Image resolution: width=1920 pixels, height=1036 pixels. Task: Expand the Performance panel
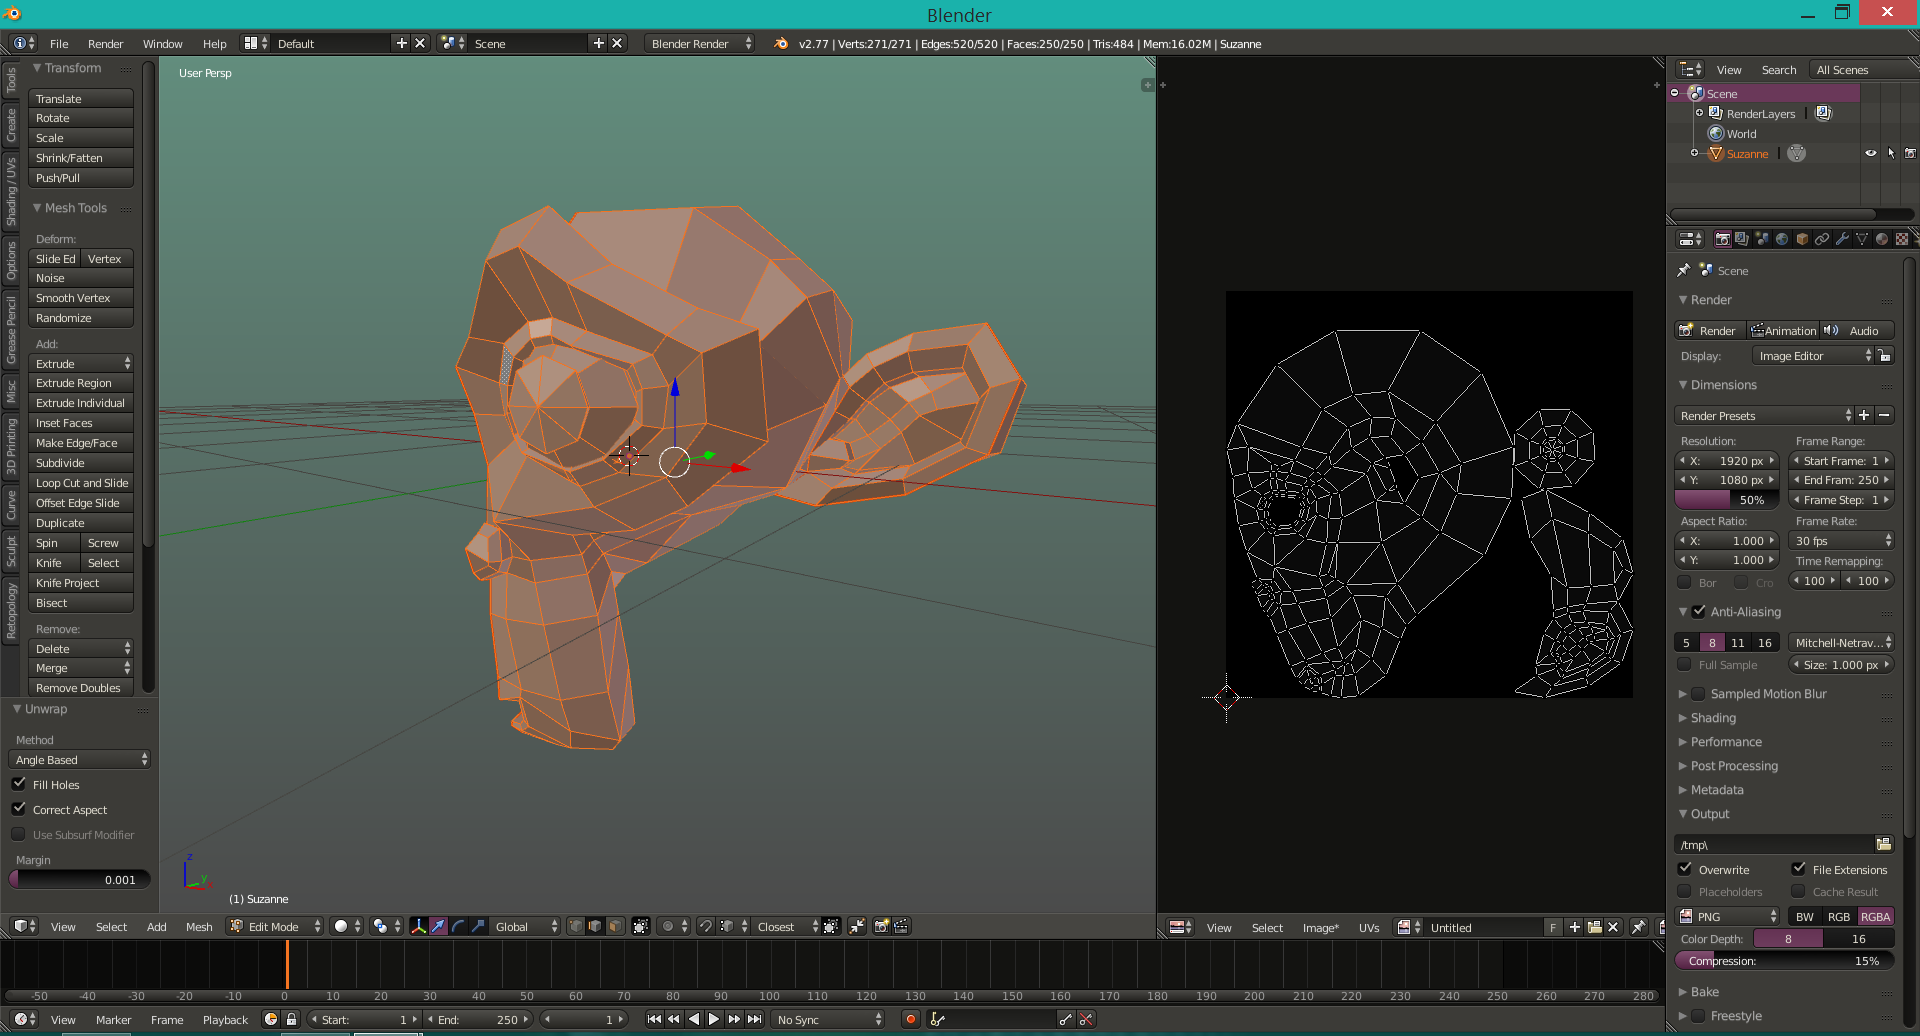pos(1726,742)
